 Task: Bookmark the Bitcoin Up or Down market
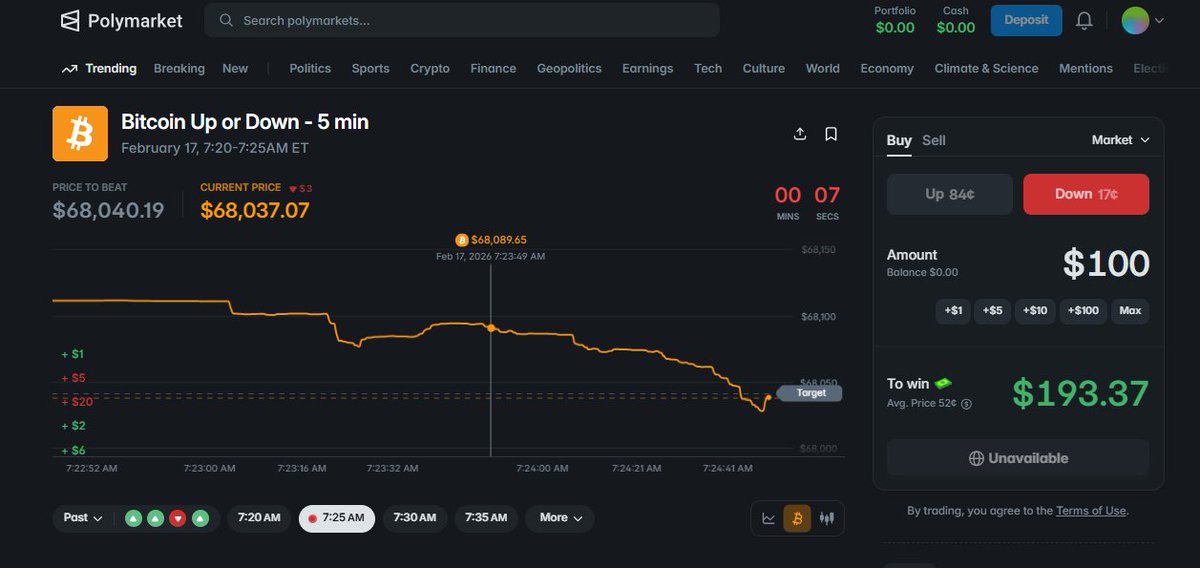coord(831,134)
